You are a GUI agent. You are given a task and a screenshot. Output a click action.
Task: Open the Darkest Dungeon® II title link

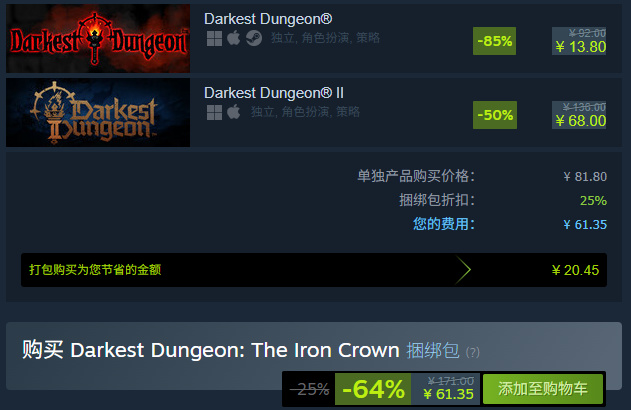pos(274,93)
